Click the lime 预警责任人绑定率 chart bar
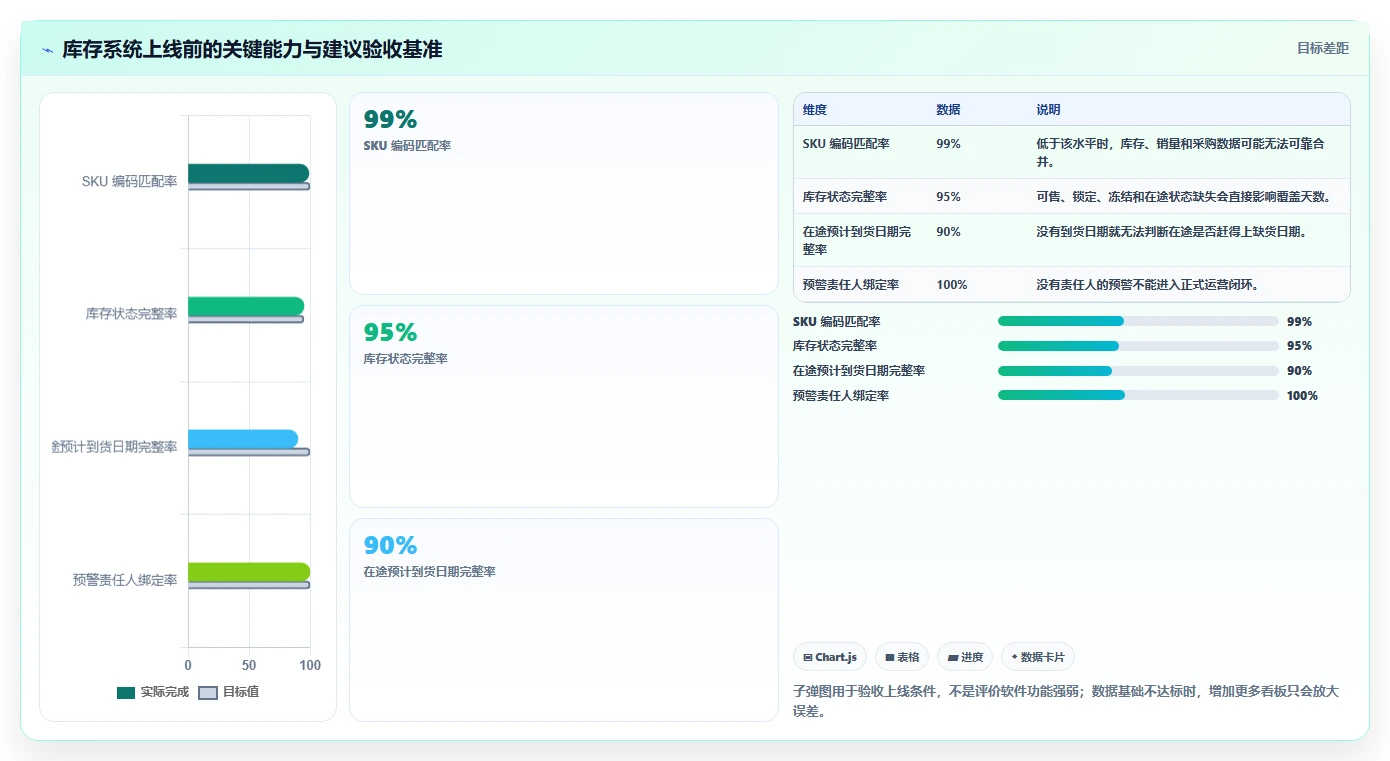Viewport: 1390px width, 761px height. pos(249,572)
